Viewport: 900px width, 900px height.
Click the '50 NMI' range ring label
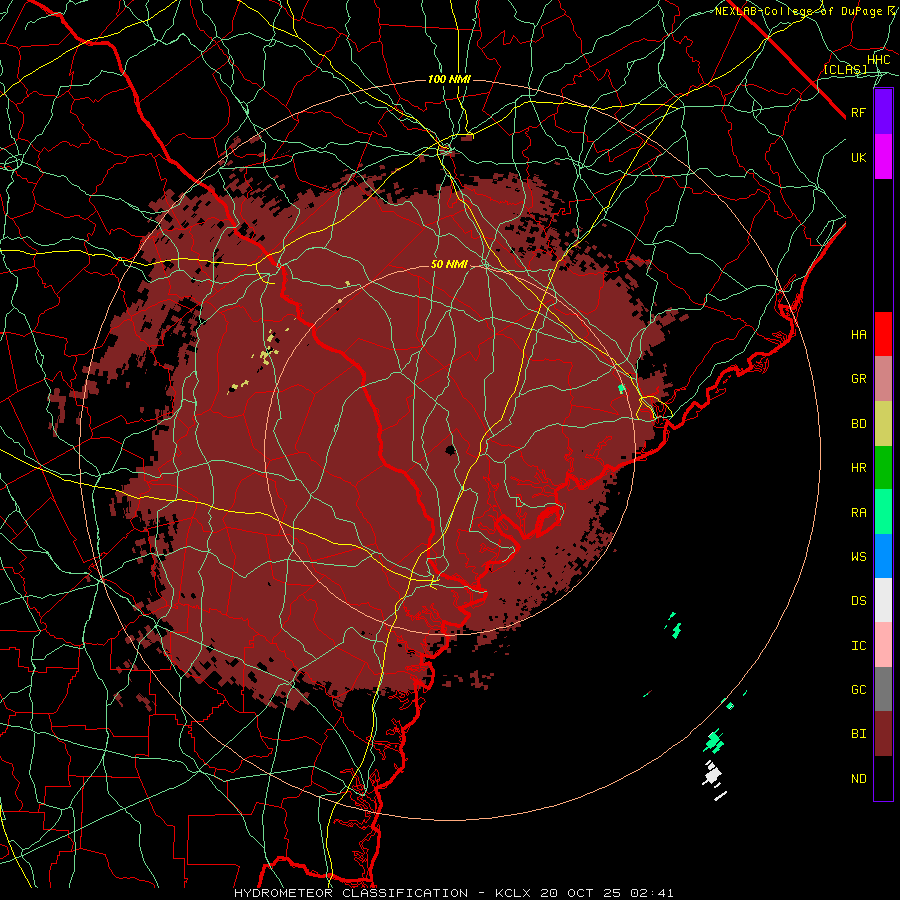click(x=449, y=265)
